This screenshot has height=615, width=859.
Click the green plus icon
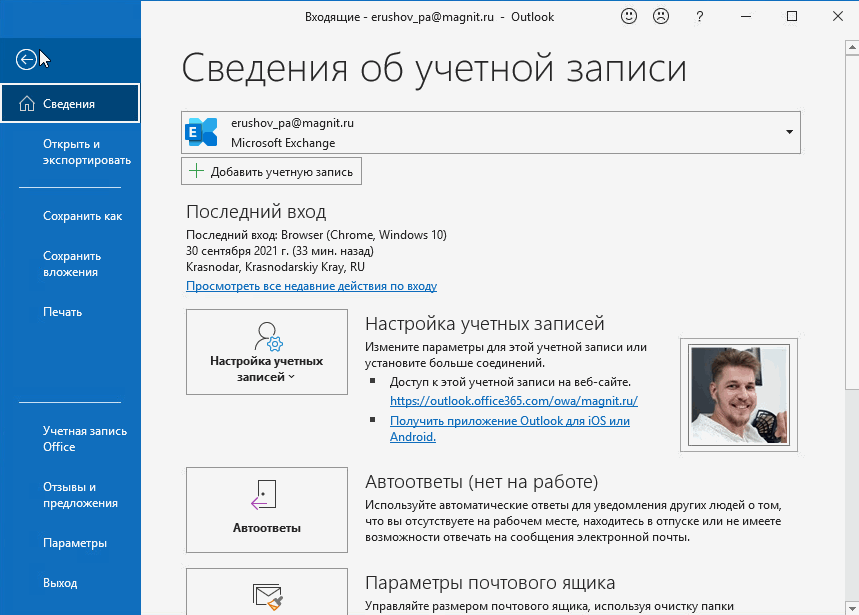point(196,171)
